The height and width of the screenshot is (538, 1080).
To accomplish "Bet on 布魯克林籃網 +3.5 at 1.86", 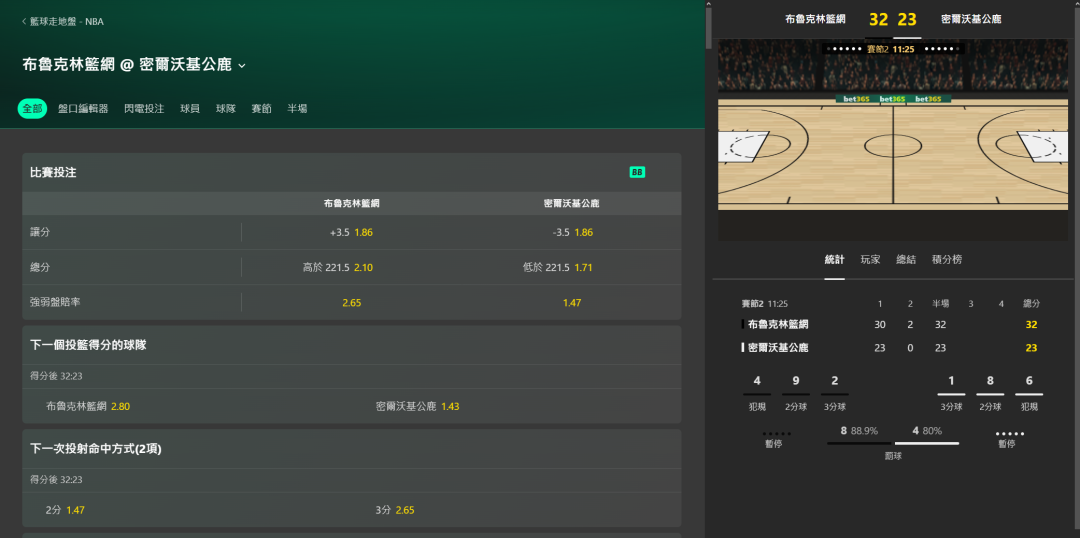I will [x=351, y=232].
